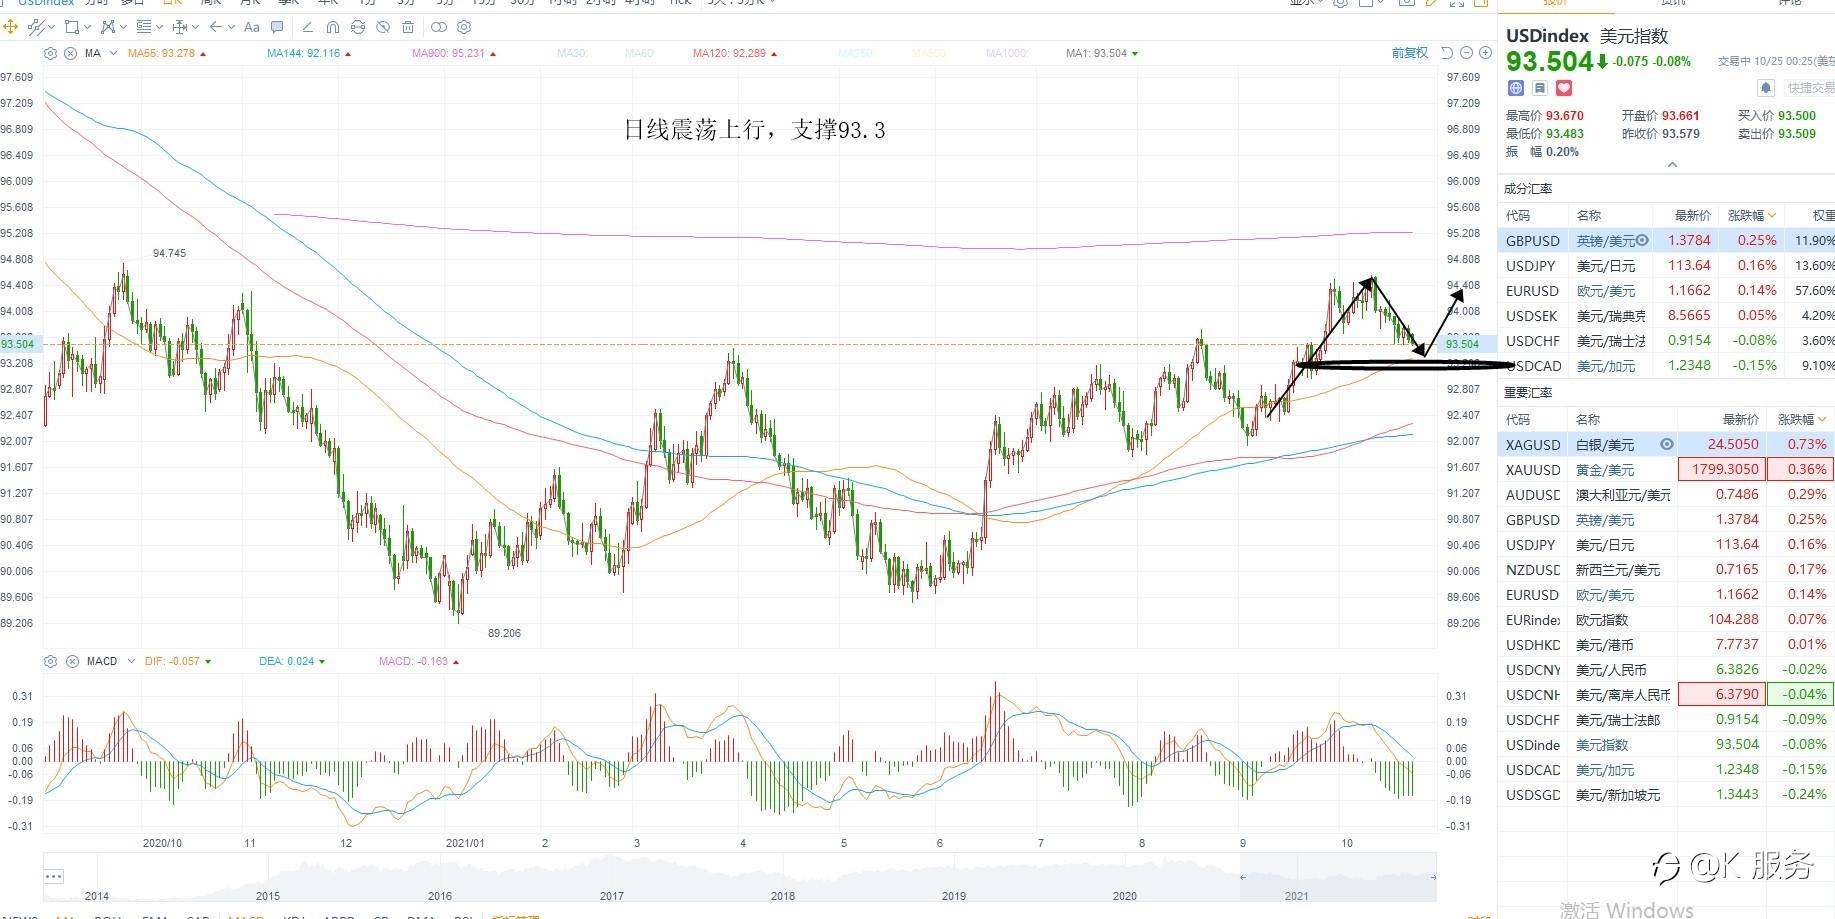Zoom in chart with plus icon
The height and width of the screenshot is (919, 1835).
[1485, 53]
